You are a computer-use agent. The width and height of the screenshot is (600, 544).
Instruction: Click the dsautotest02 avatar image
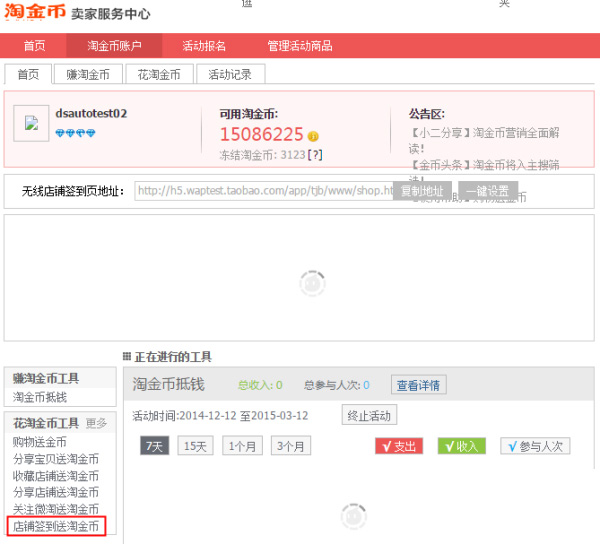click(x=31, y=124)
